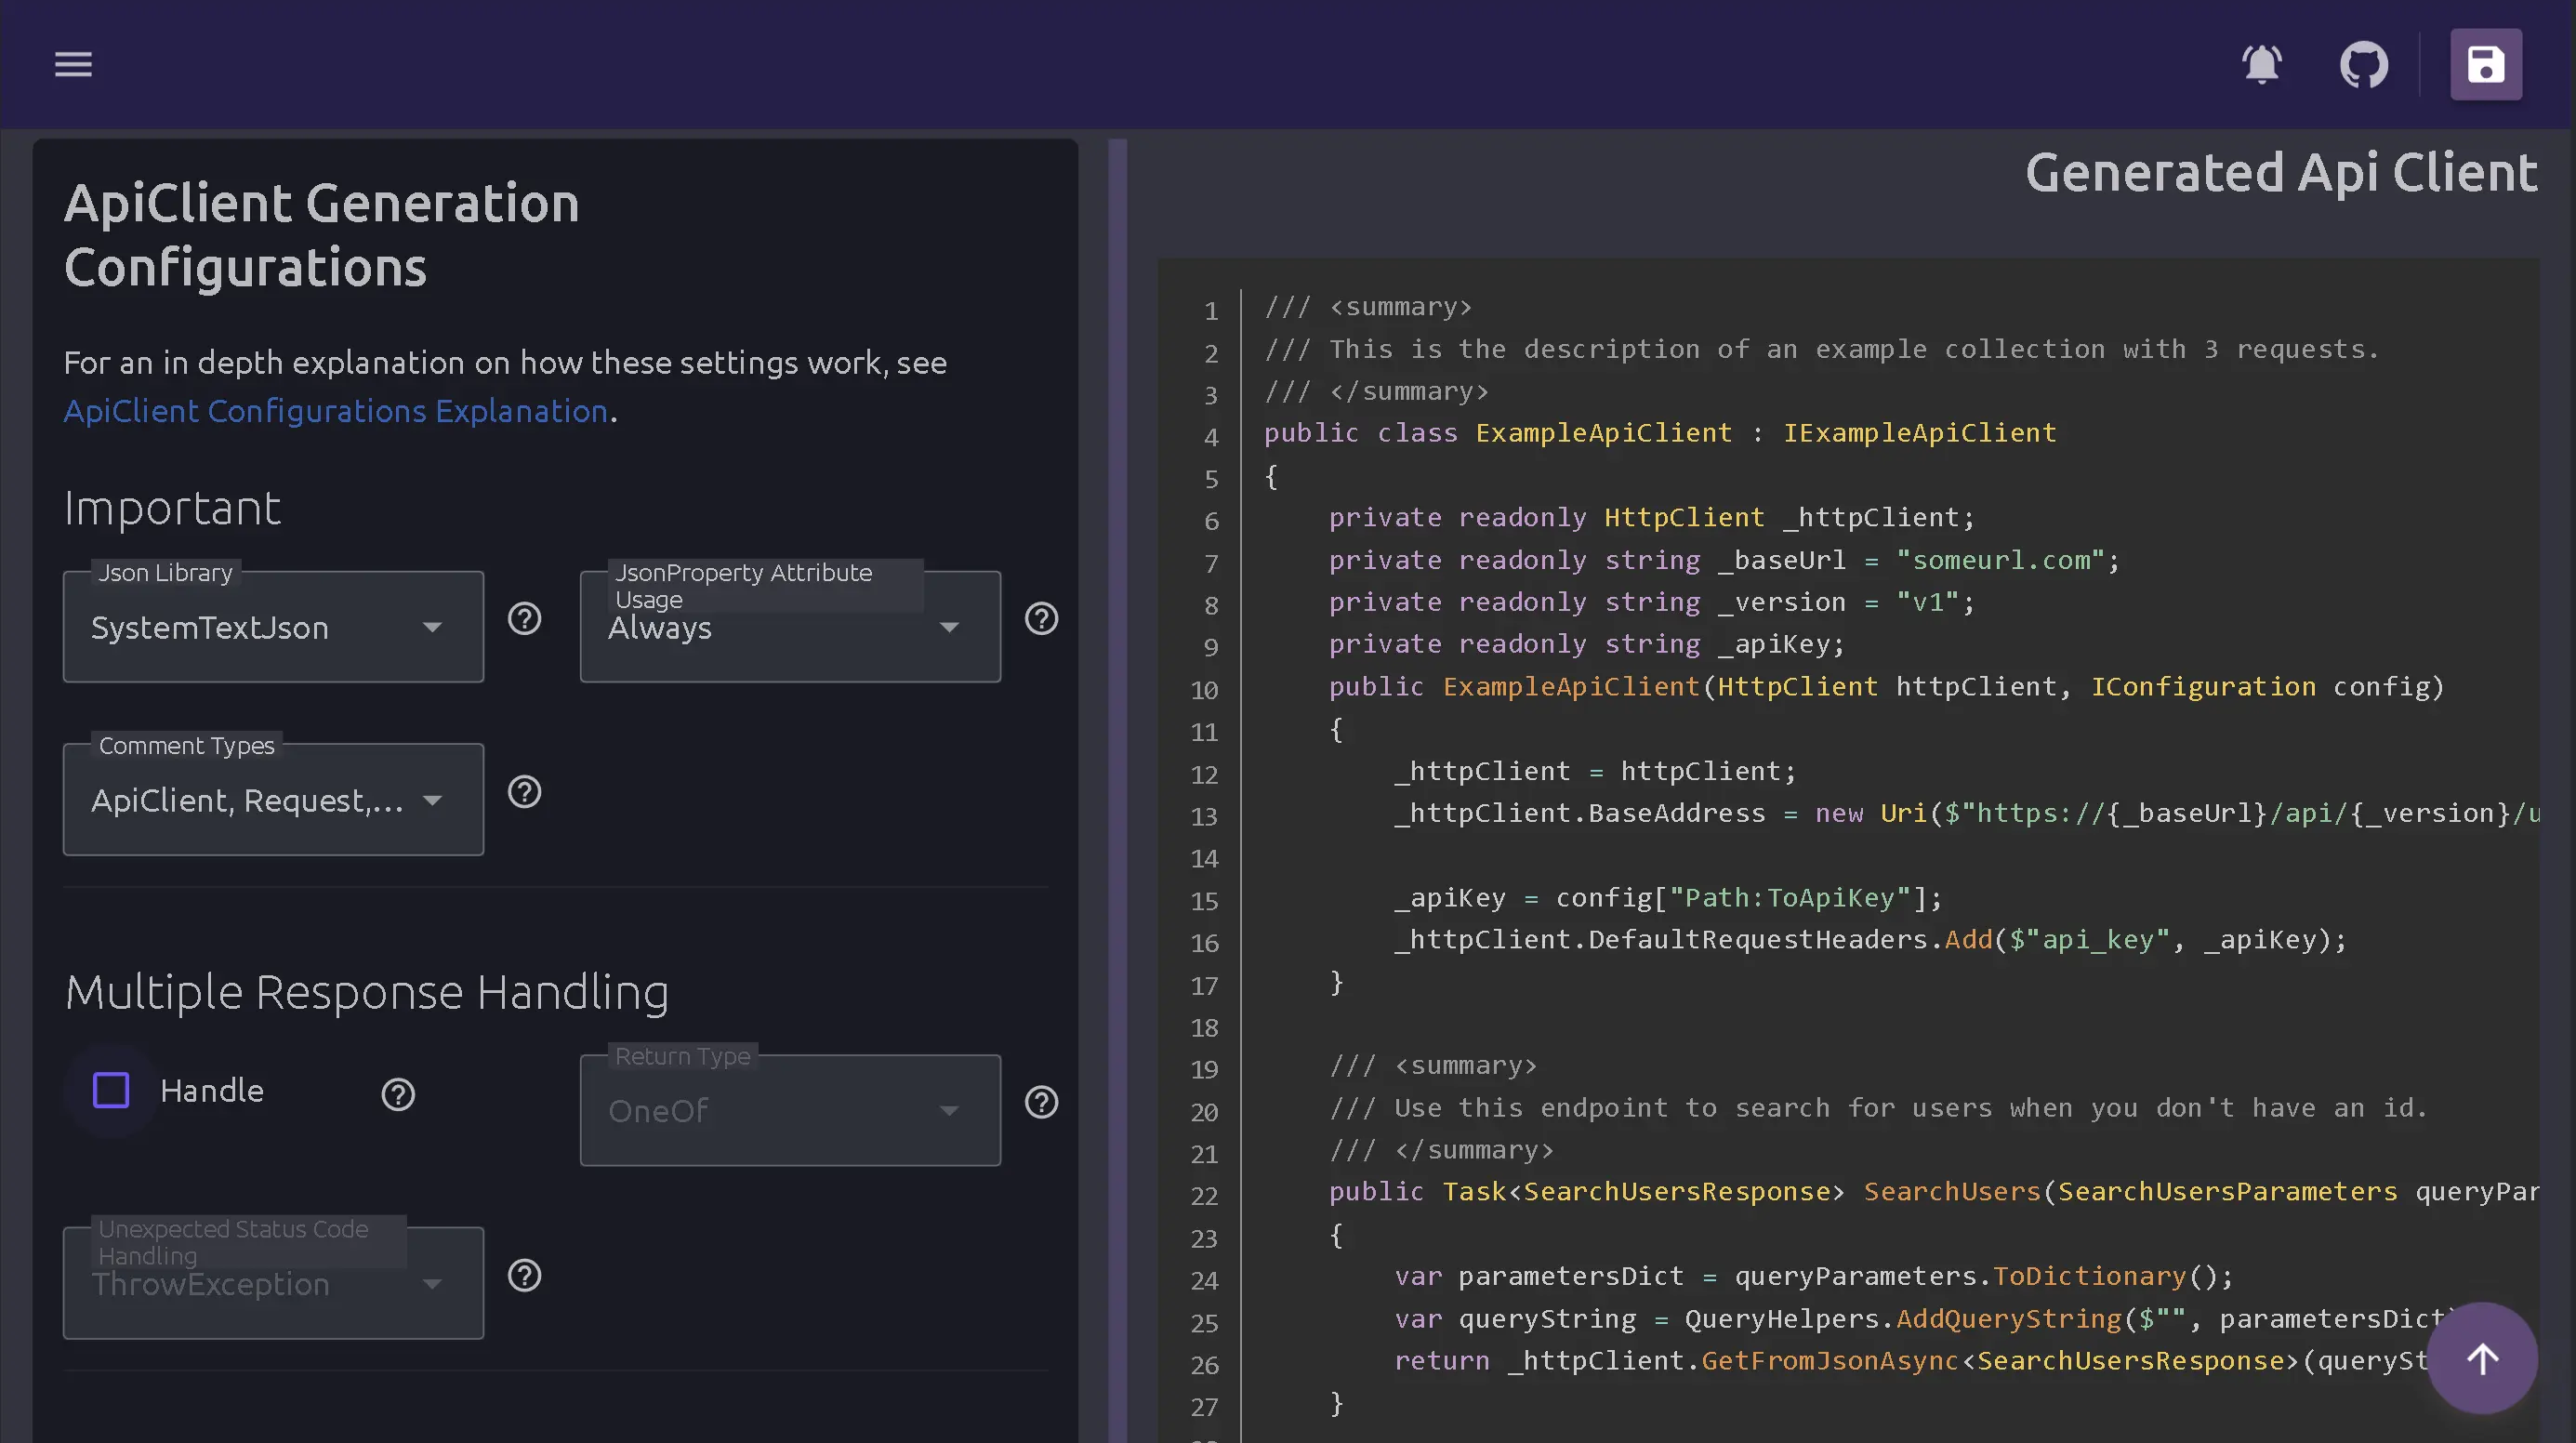The image size is (2576, 1443).
Task: Enable the Handle multiple responses checkbox
Action: [x=111, y=1090]
